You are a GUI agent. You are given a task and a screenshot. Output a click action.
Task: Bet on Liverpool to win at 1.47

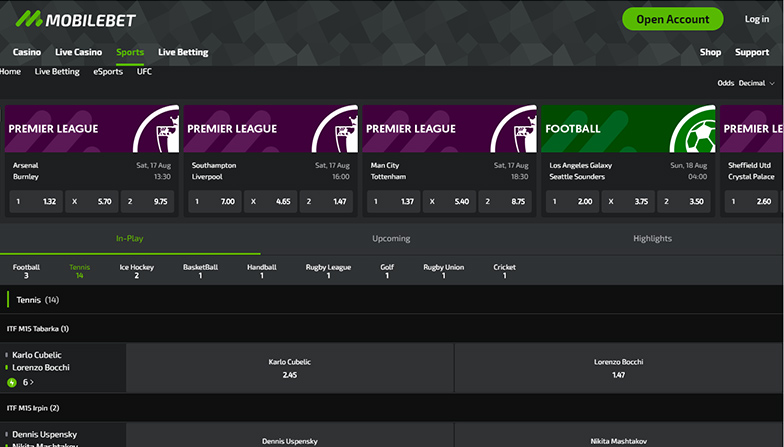326,202
